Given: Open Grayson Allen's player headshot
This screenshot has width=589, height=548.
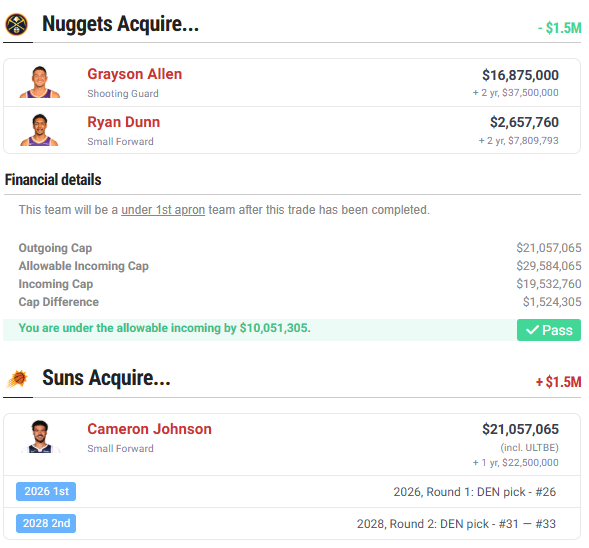Looking at the screenshot, I should click(39, 82).
